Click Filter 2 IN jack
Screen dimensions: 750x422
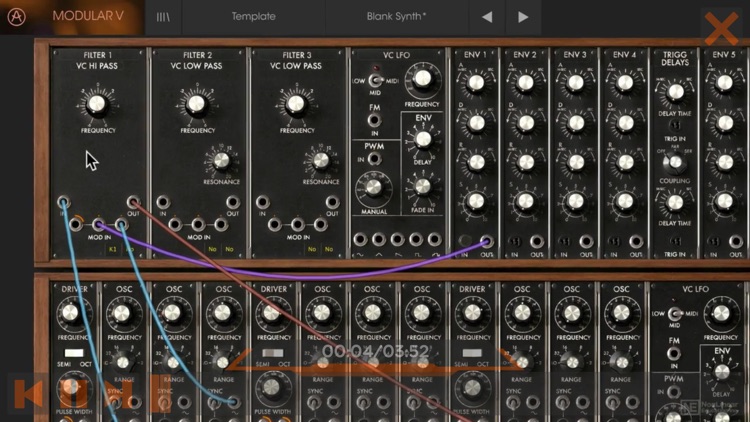tap(163, 201)
